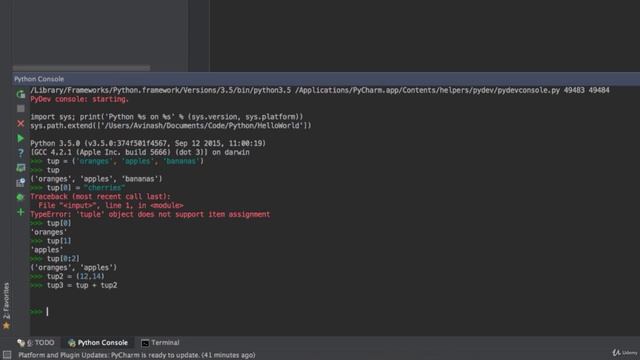Viewport: 640px width, 360px height.
Task: Click the Traceback (most recent call last) line
Action: [100, 197]
